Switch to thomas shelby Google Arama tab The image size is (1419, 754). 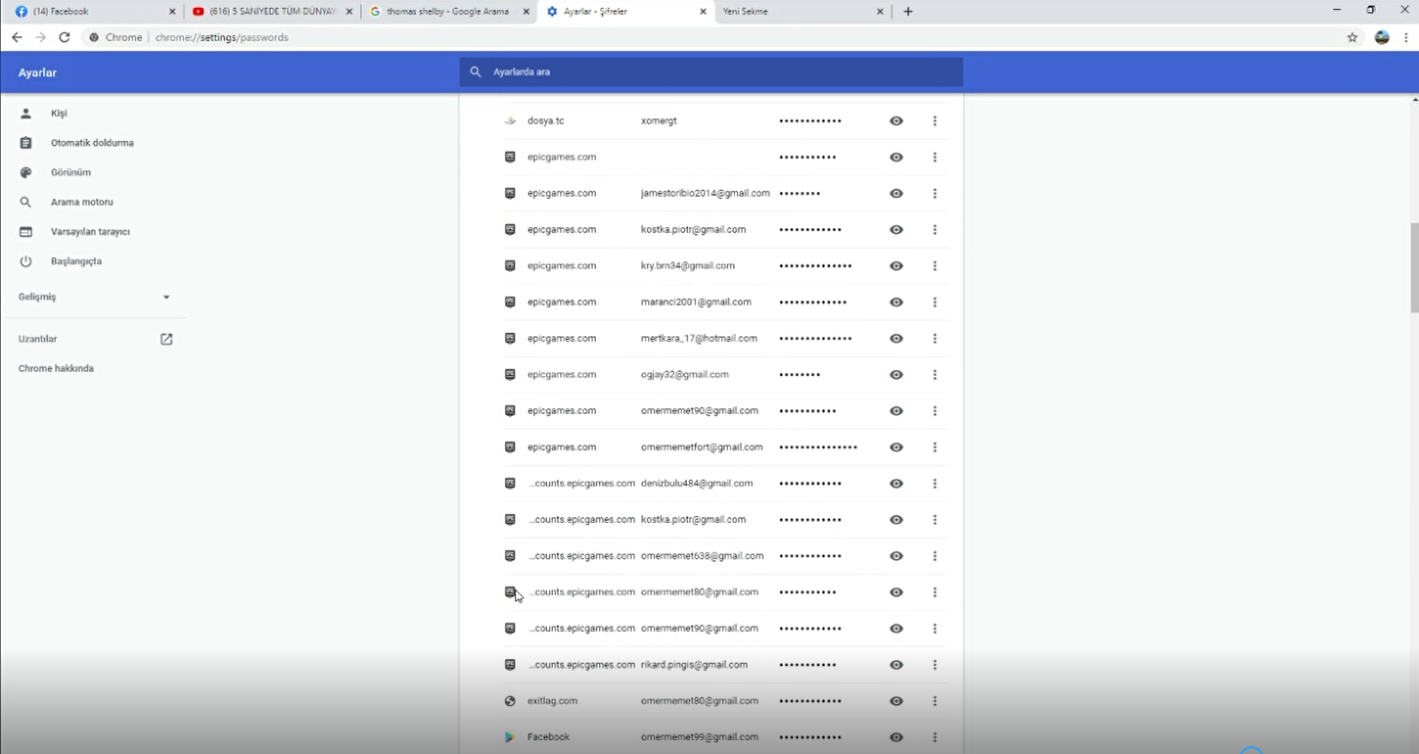[x=447, y=12]
